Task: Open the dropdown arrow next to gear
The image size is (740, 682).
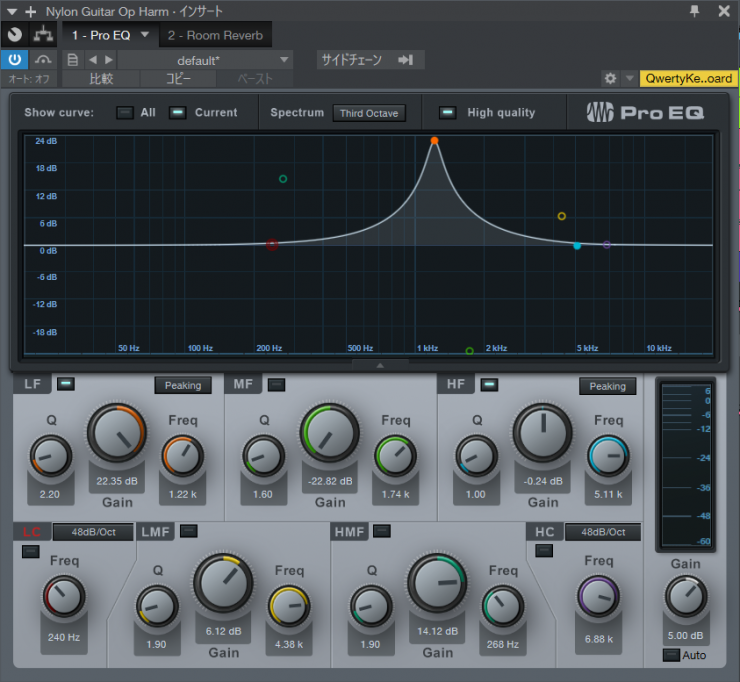Action: point(630,78)
